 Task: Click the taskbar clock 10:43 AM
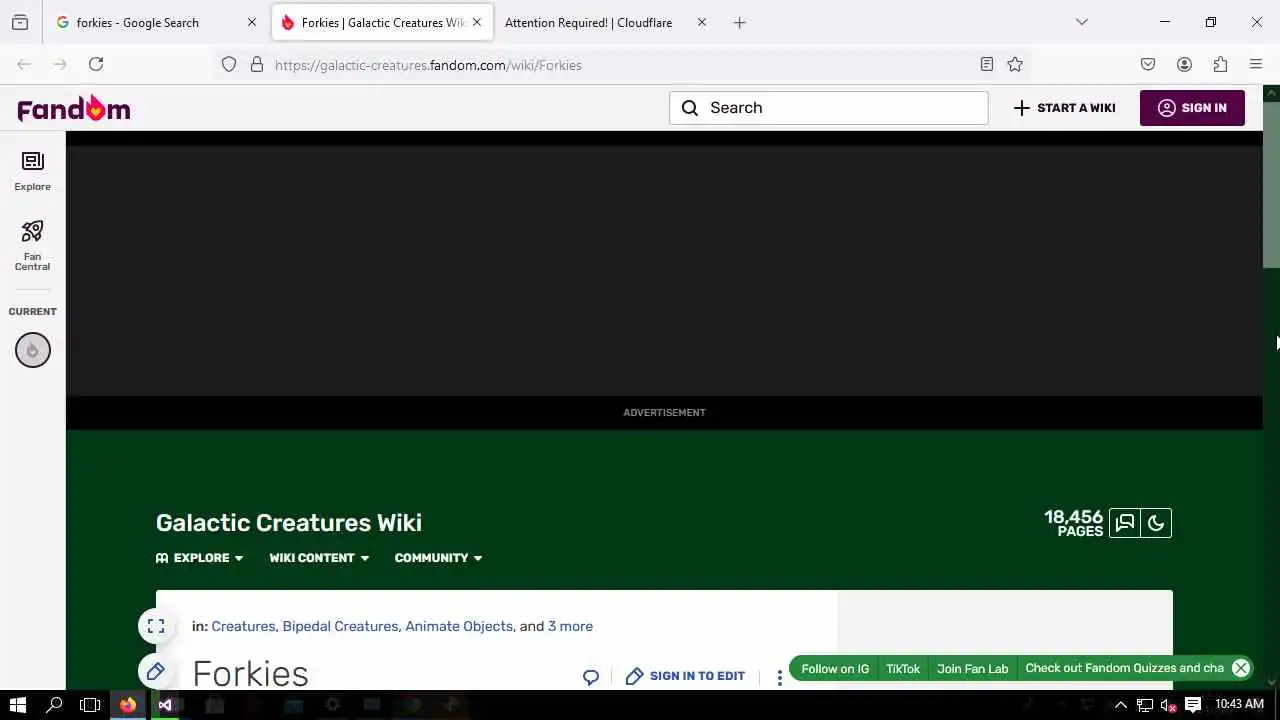(x=1240, y=705)
